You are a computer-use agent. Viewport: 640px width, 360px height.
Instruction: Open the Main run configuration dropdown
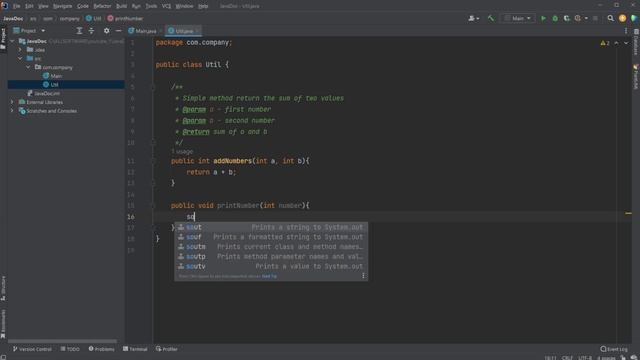pyautogui.click(x=517, y=18)
